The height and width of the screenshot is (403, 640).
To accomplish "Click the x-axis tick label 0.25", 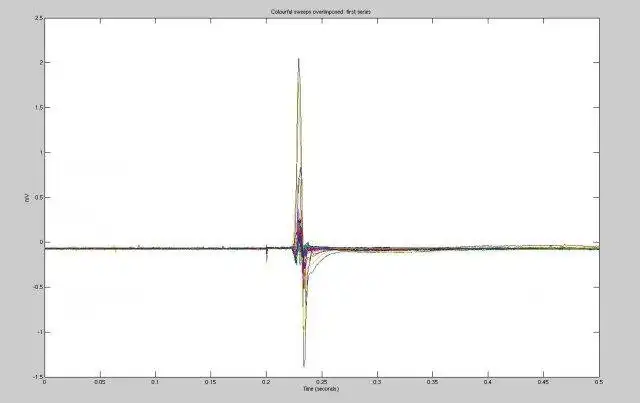I will click(x=322, y=382).
